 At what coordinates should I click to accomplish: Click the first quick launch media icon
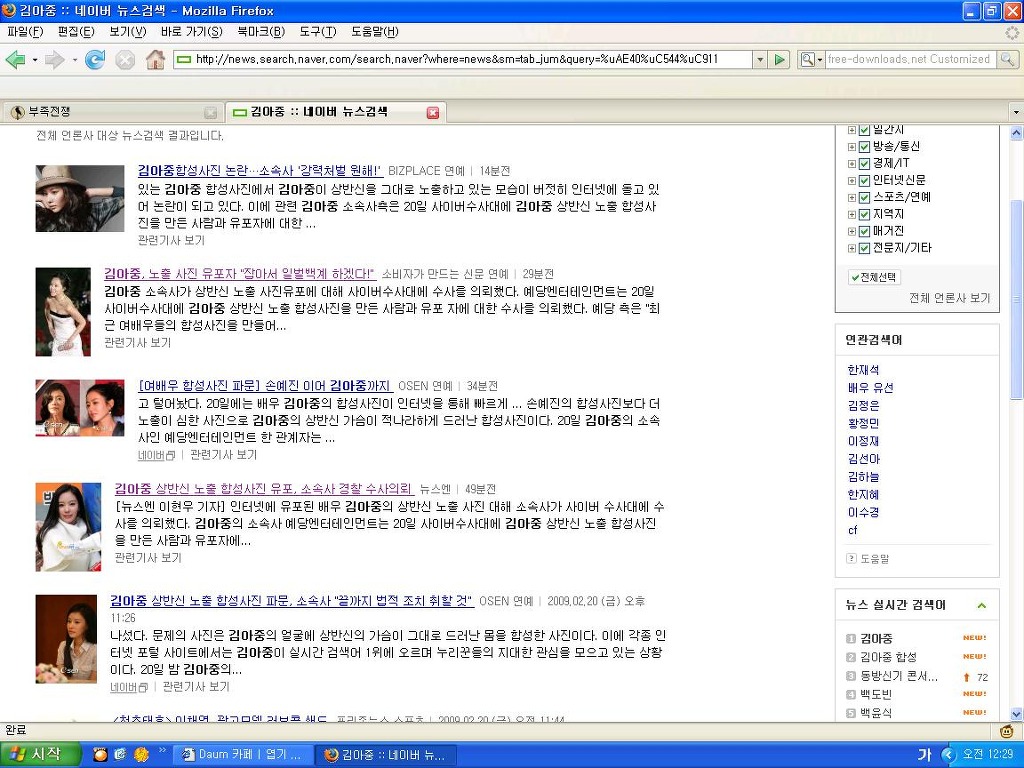click(100, 755)
